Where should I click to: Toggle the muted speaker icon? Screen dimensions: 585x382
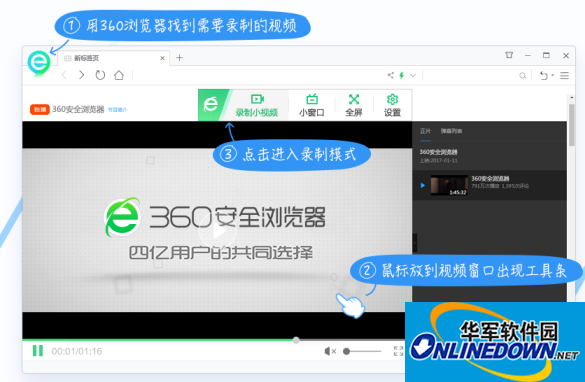point(330,351)
